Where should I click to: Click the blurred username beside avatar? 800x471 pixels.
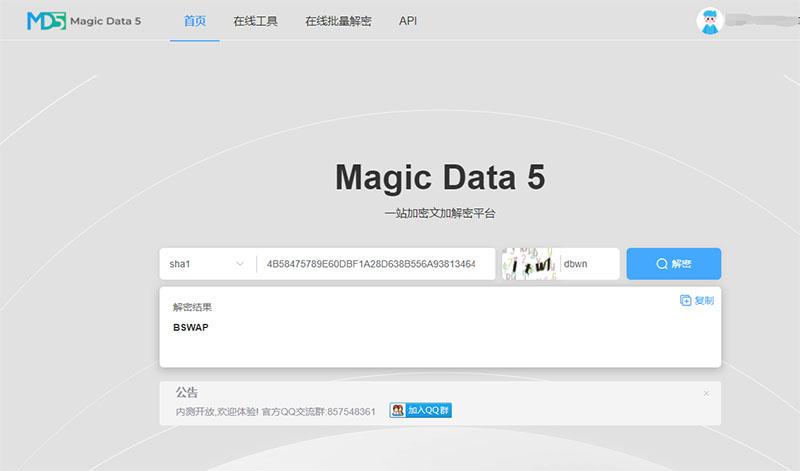(x=762, y=21)
